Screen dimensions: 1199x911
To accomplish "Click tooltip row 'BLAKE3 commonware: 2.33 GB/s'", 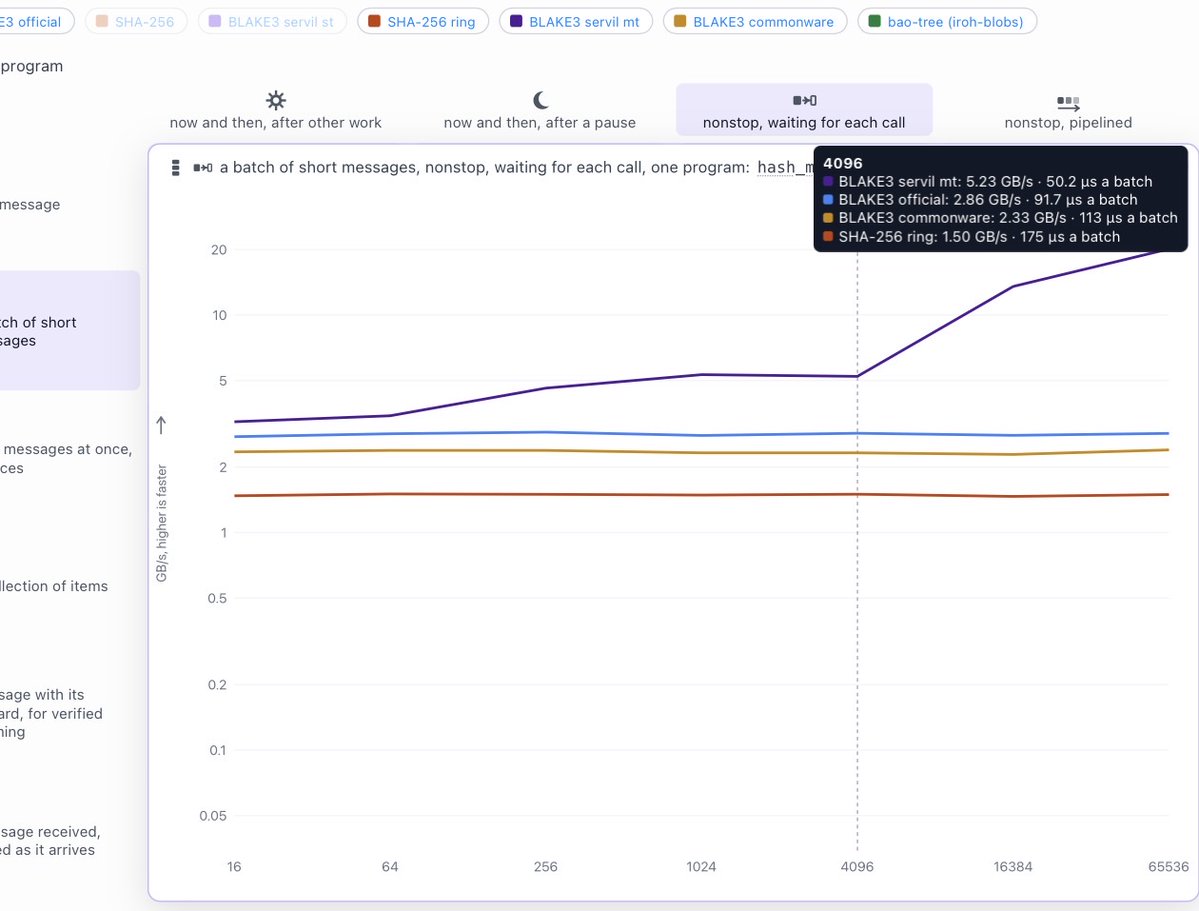I will tap(1000, 218).
